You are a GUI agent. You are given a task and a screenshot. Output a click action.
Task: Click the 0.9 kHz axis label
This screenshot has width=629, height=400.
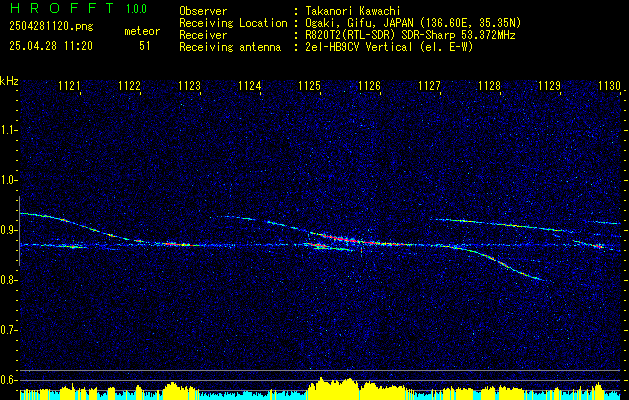(x=8, y=230)
